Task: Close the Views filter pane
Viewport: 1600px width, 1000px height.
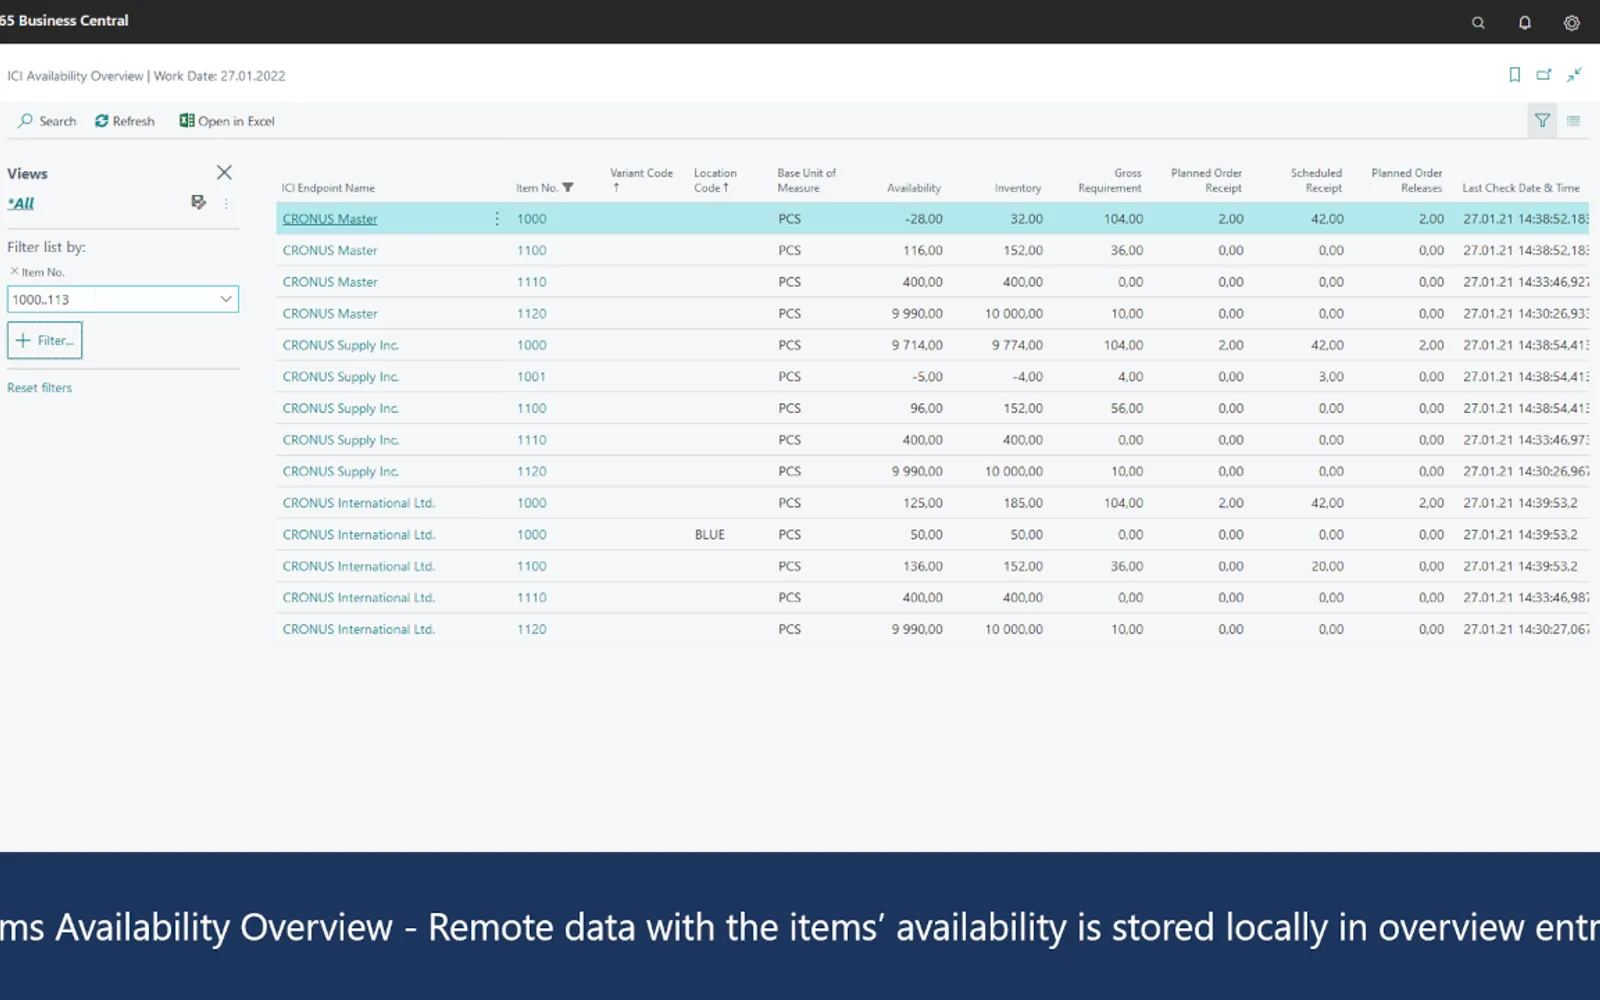Action: 224,172
